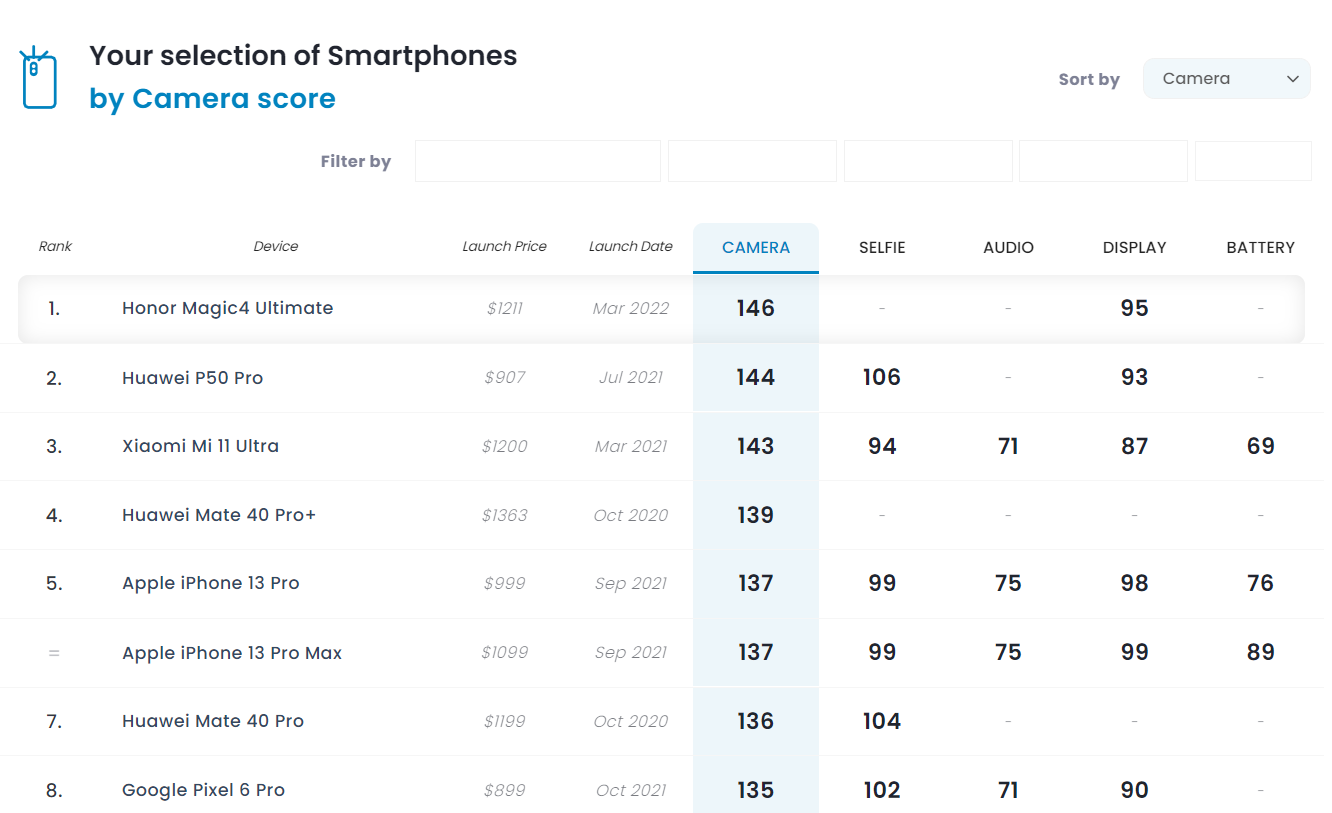Open the Sort by Camera dropdown
Image resolution: width=1332 pixels, height=813 pixels.
1225,79
